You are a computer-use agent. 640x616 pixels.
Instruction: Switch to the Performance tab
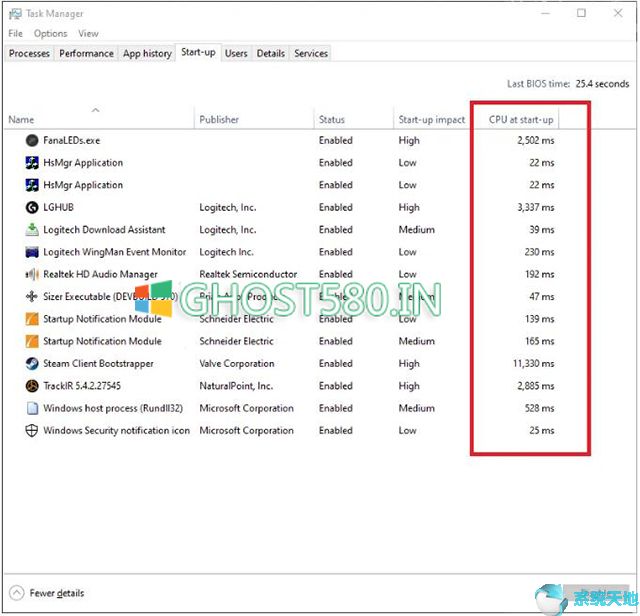86,53
